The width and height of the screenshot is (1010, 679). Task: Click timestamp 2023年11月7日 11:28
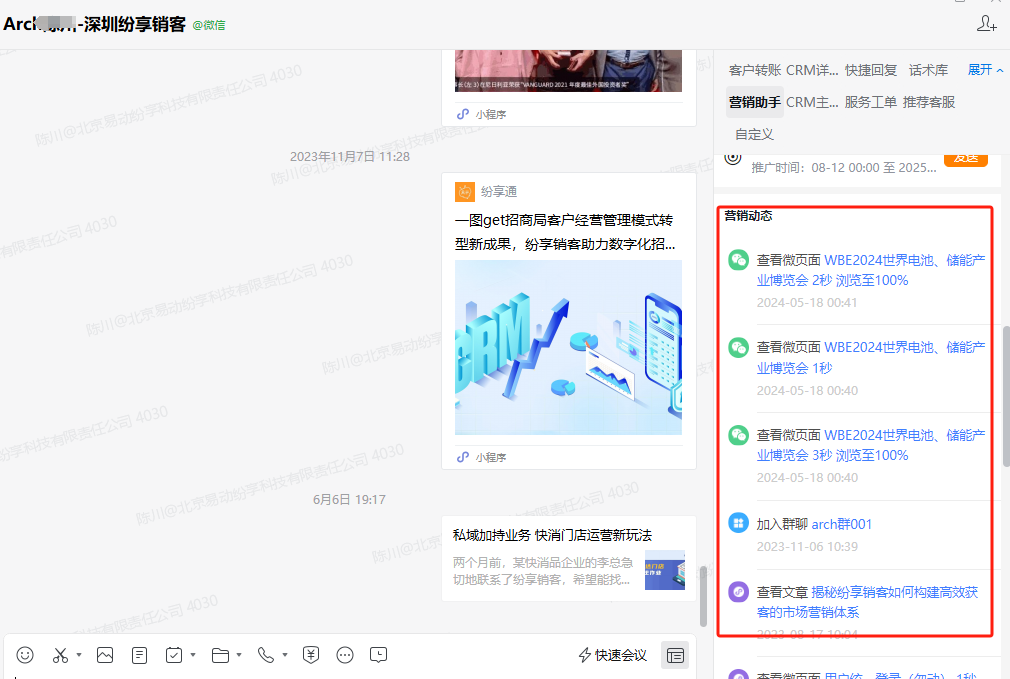click(x=350, y=157)
